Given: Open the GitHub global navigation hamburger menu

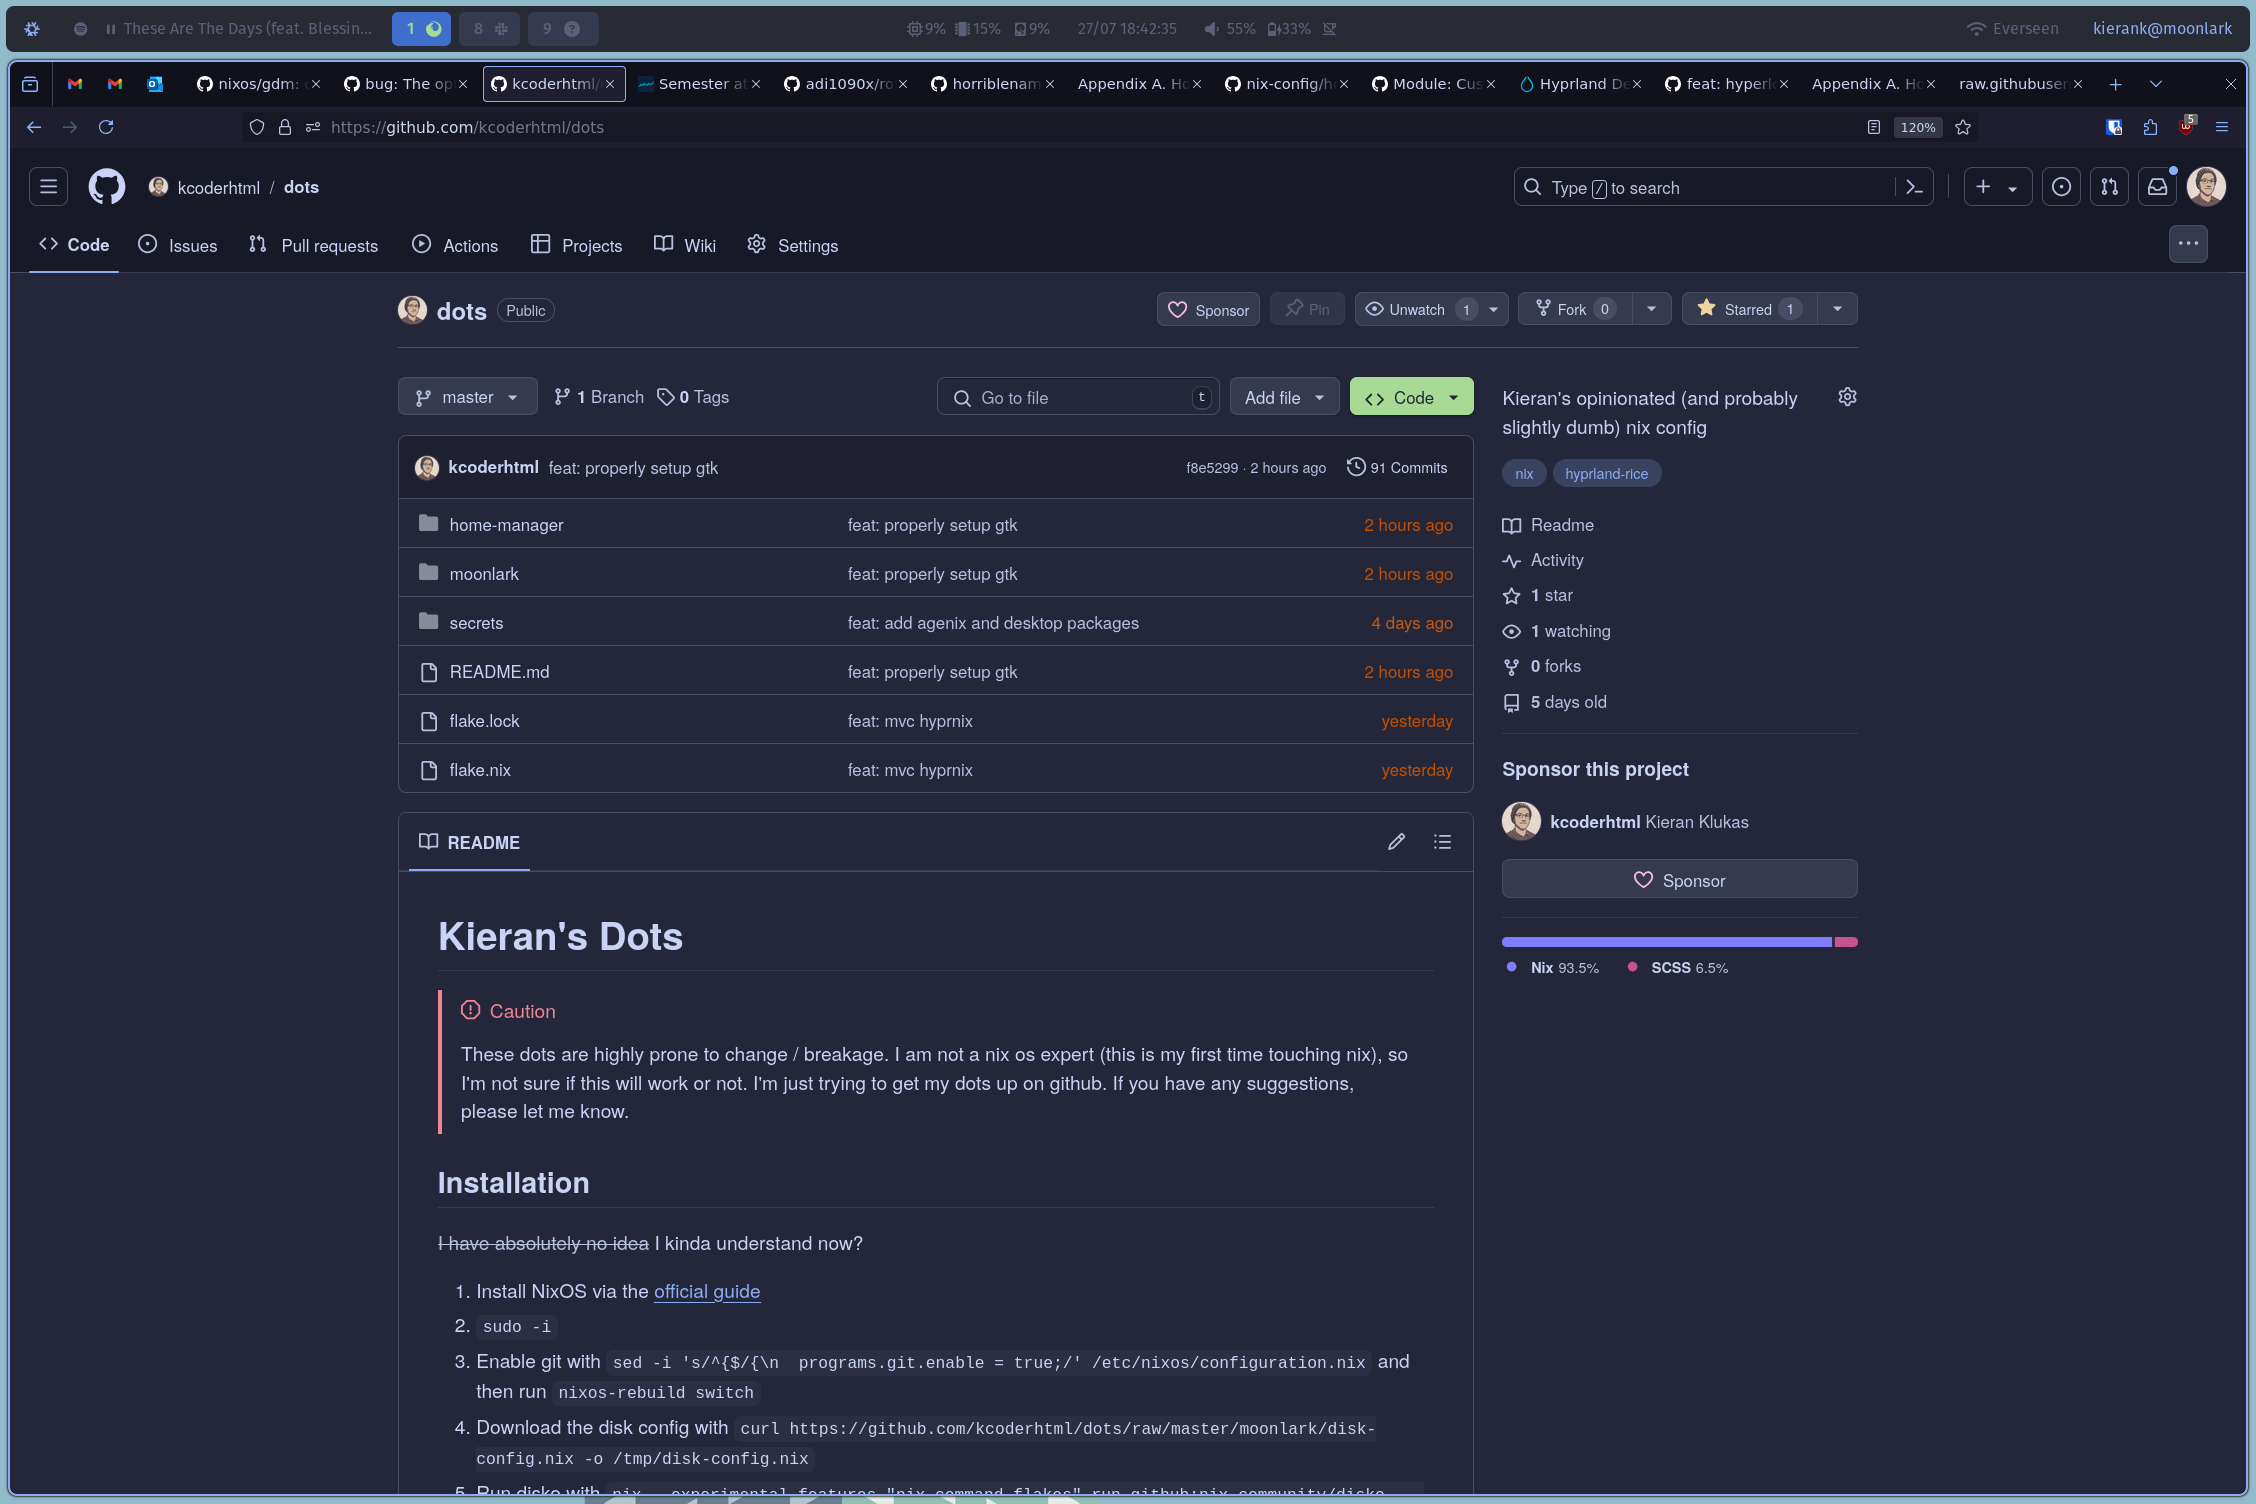Looking at the screenshot, I should point(47,187).
